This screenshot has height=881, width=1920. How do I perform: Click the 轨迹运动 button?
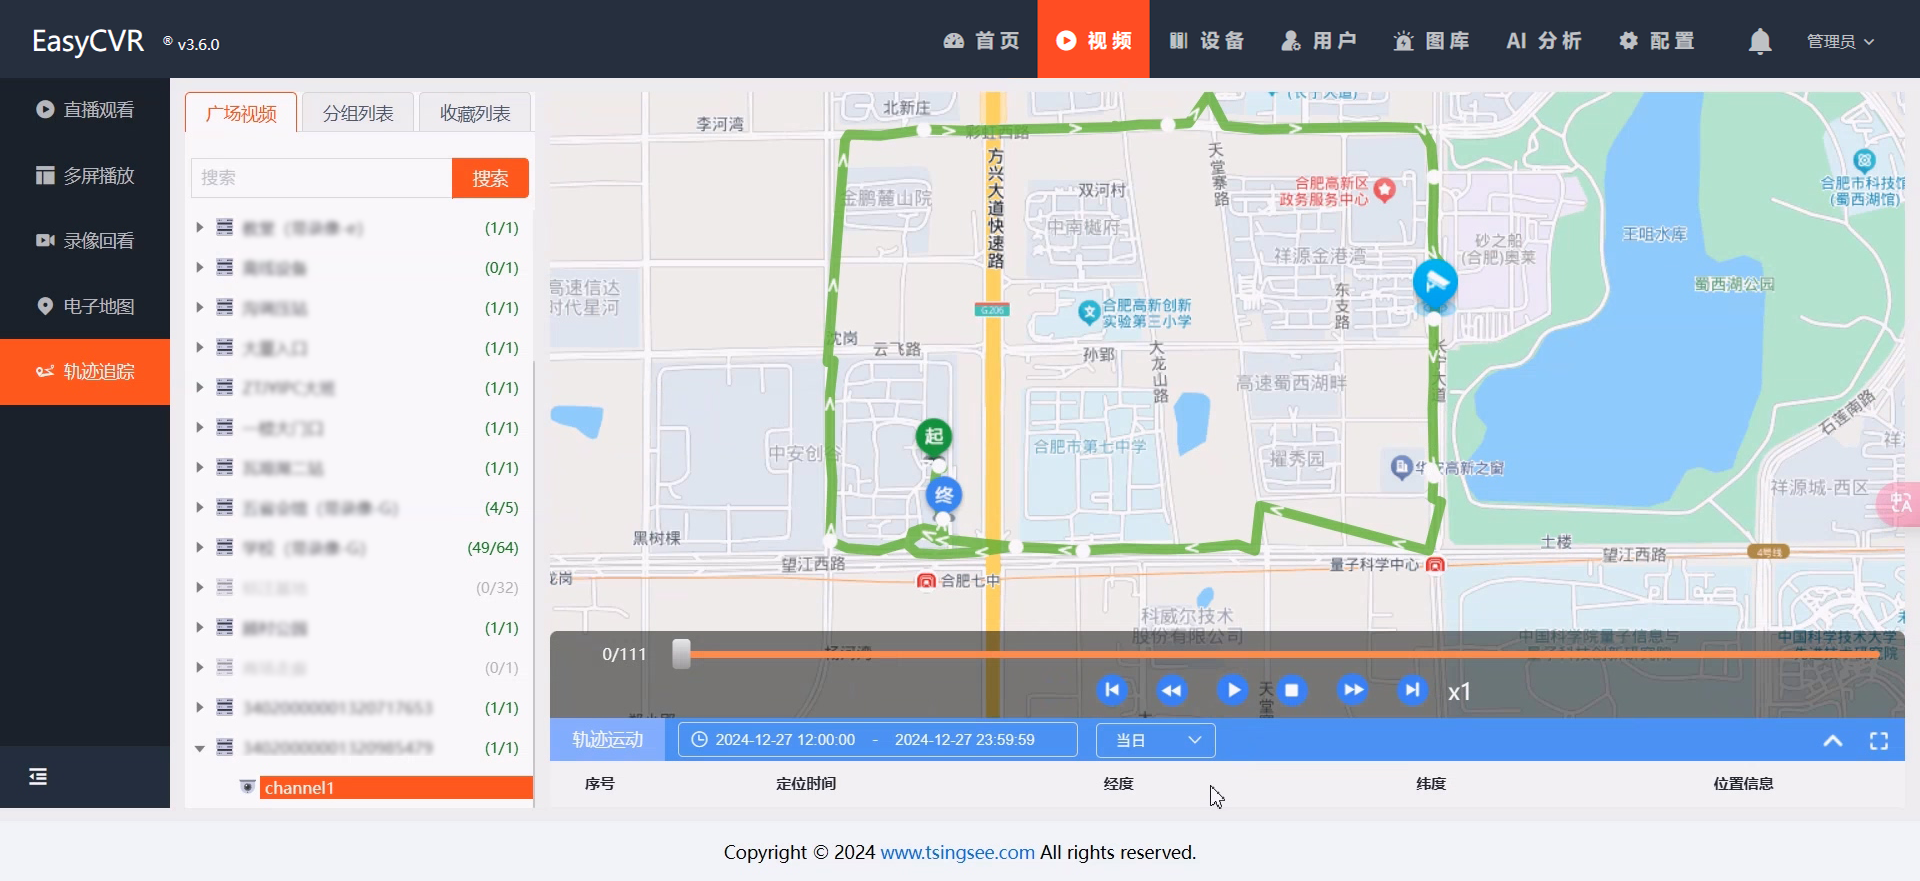(607, 740)
